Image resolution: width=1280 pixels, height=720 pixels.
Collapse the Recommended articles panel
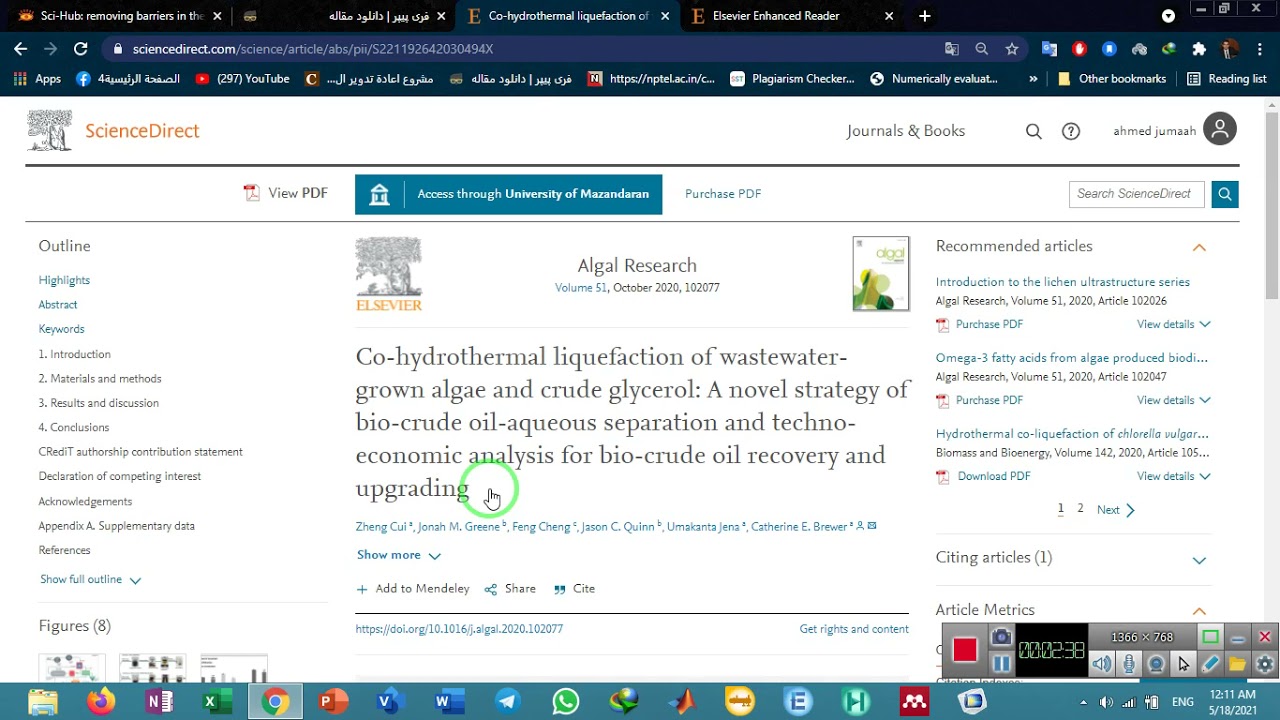click(1199, 247)
